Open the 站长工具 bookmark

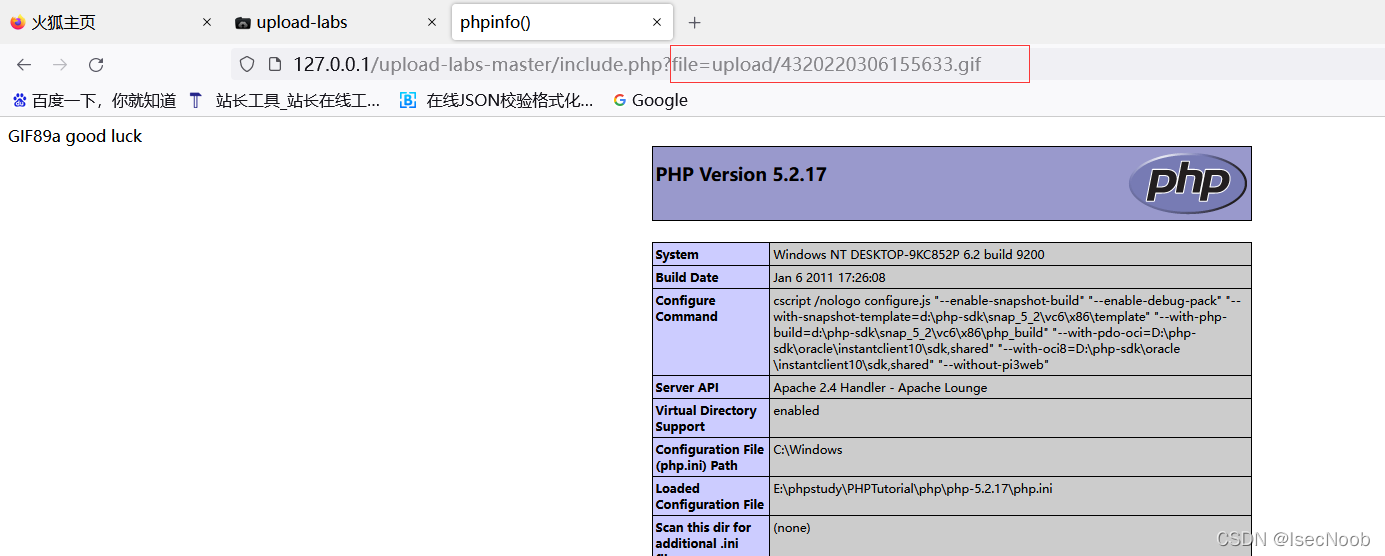pyautogui.click(x=284, y=100)
